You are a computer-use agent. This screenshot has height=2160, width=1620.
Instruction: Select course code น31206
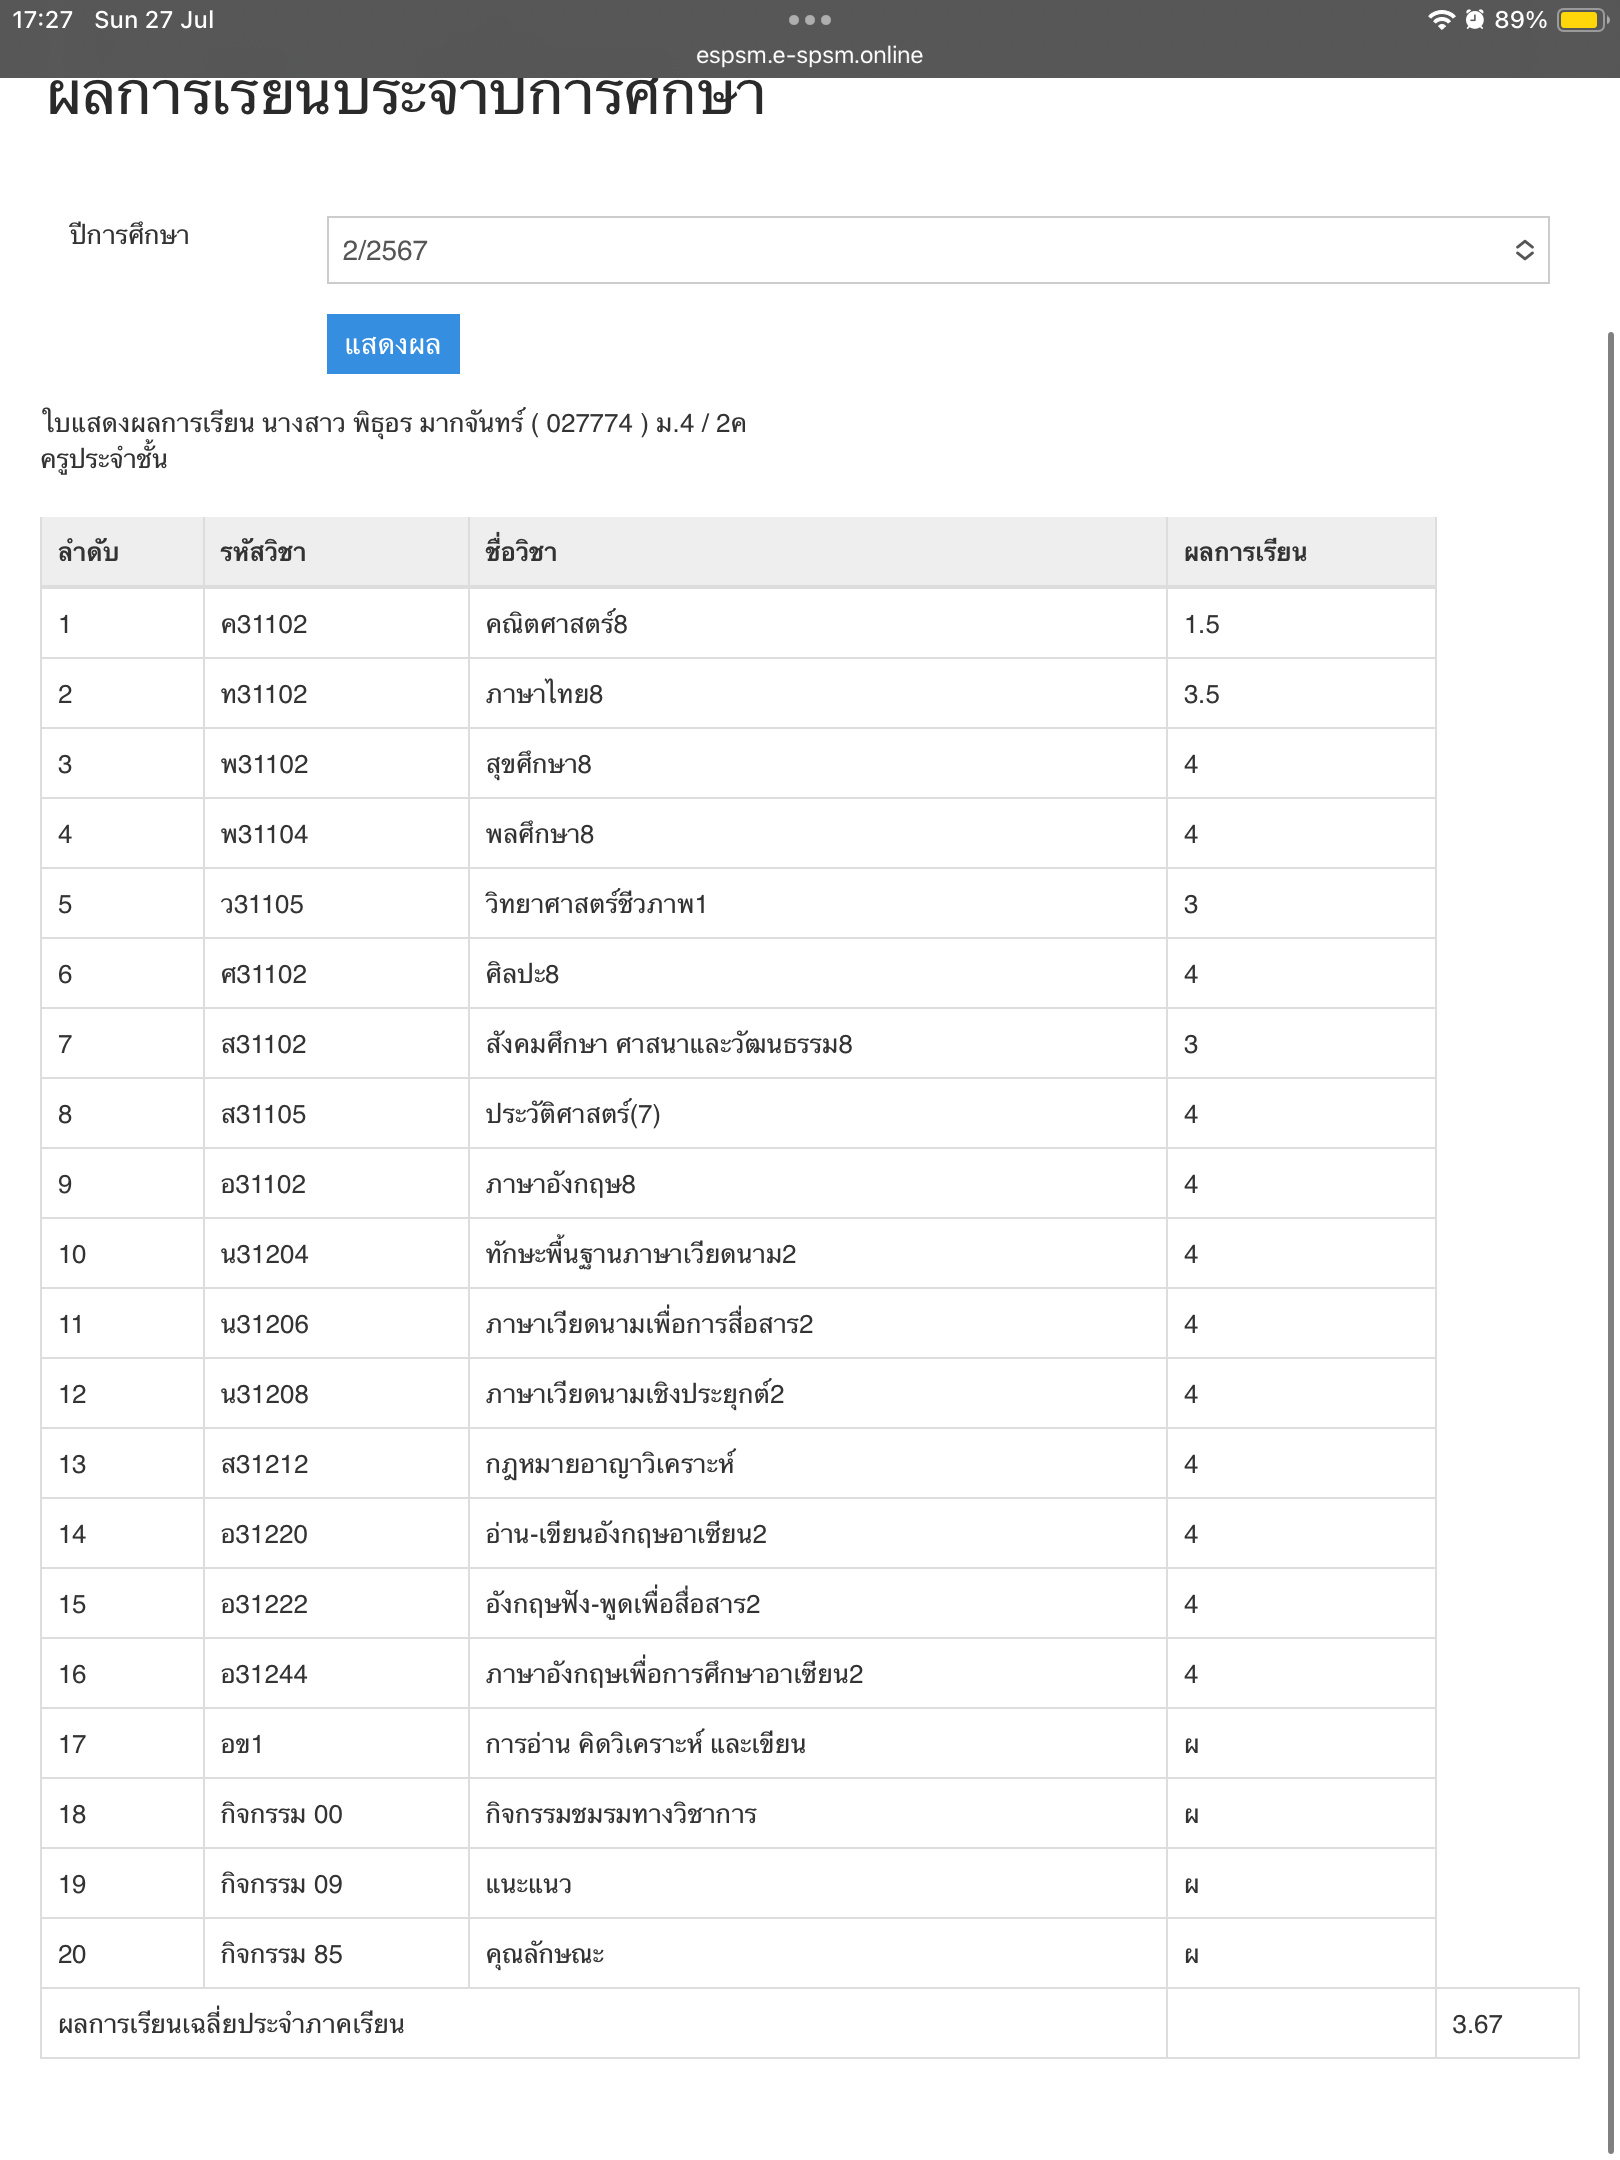pyautogui.click(x=264, y=1324)
